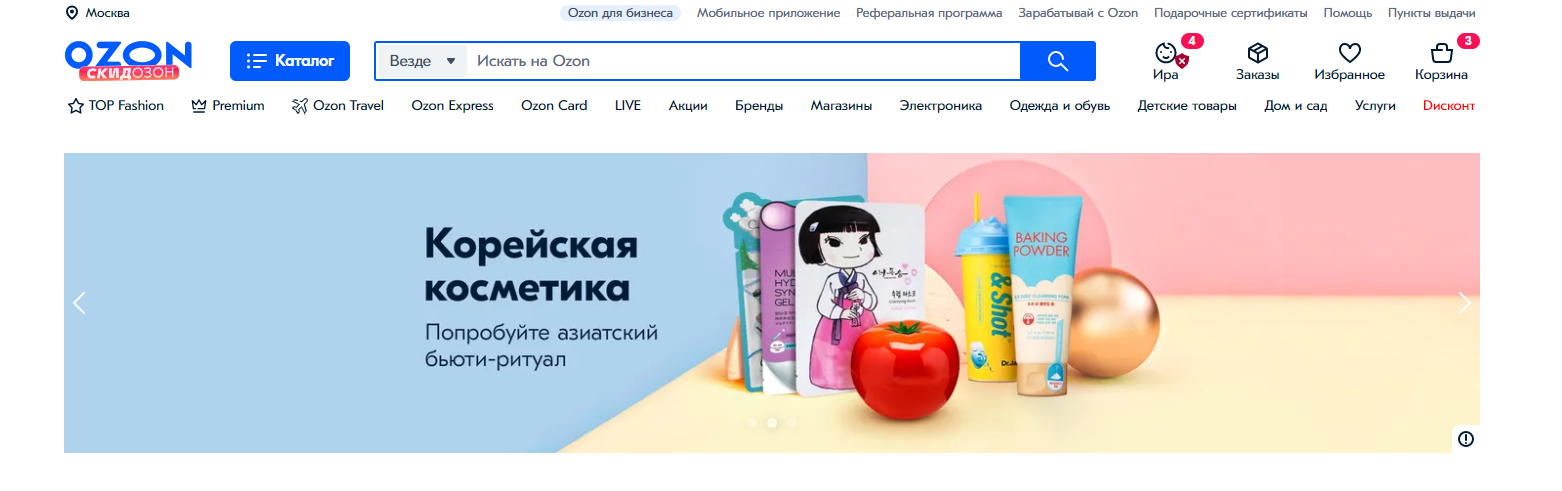Select the first banner carousel dot

click(x=751, y=423)
